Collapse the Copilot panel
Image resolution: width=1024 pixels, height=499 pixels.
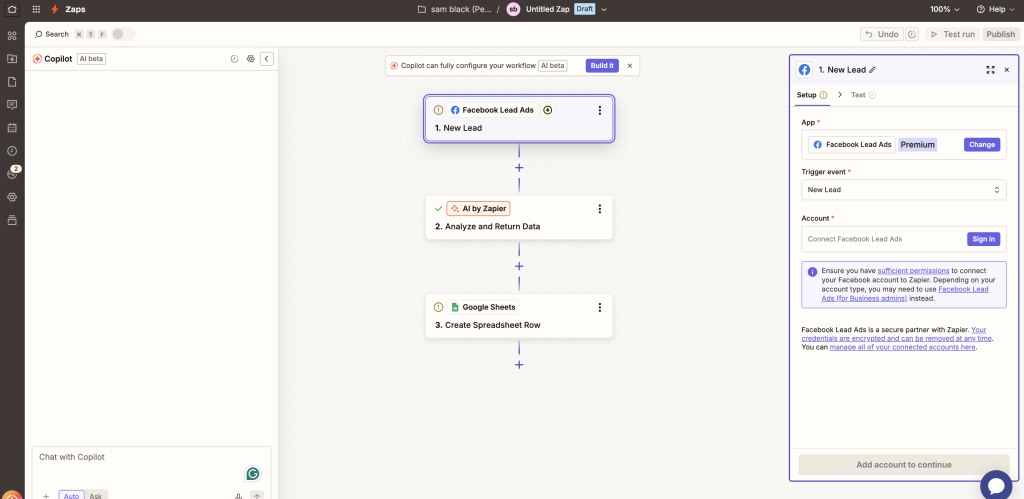click(x=266, y=59)
